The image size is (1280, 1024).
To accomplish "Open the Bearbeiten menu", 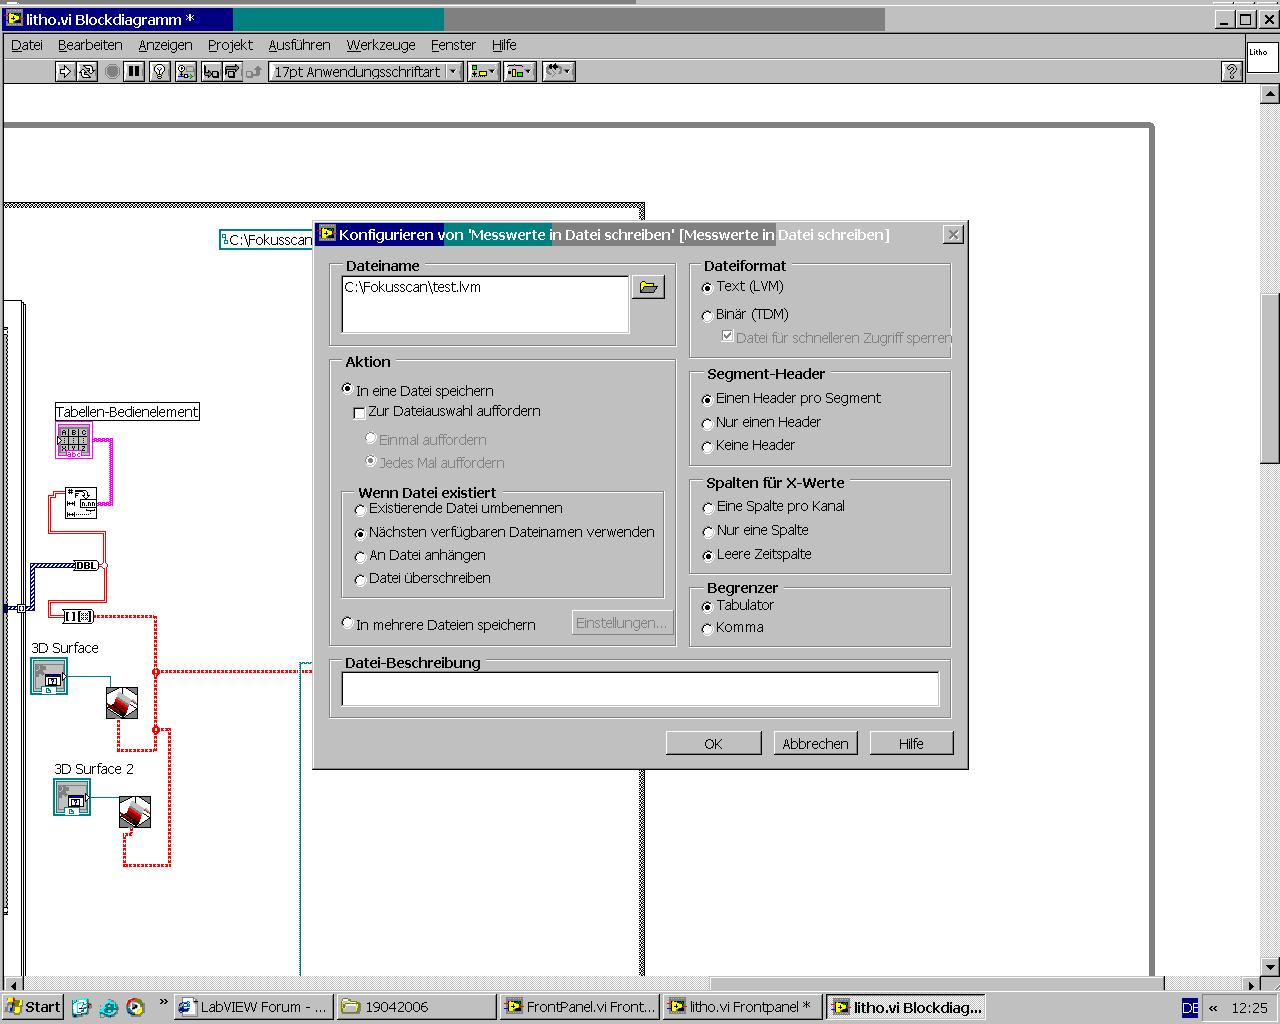I will tap(90, 45).
